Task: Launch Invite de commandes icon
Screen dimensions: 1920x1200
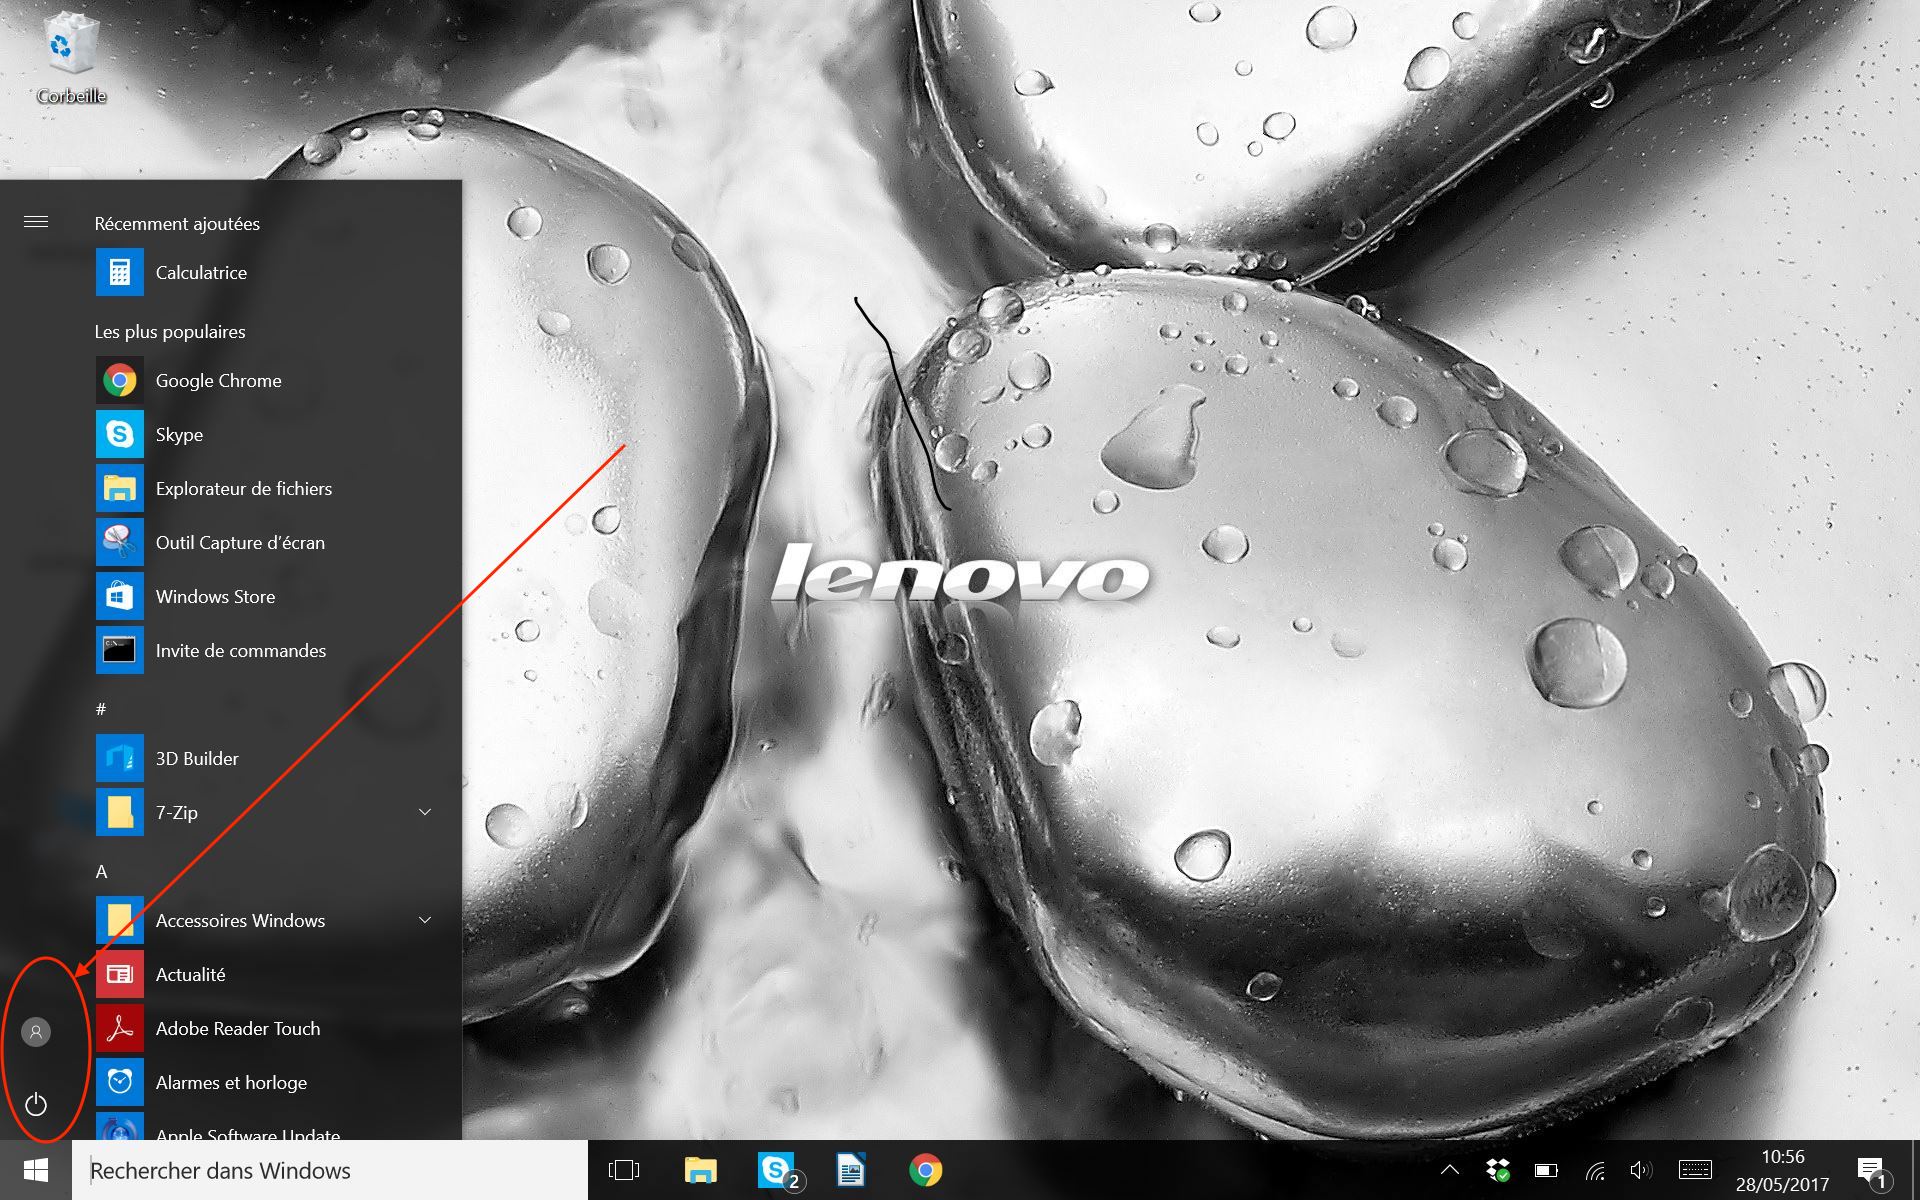Action: pyautogui.click(x=120, y=650)
